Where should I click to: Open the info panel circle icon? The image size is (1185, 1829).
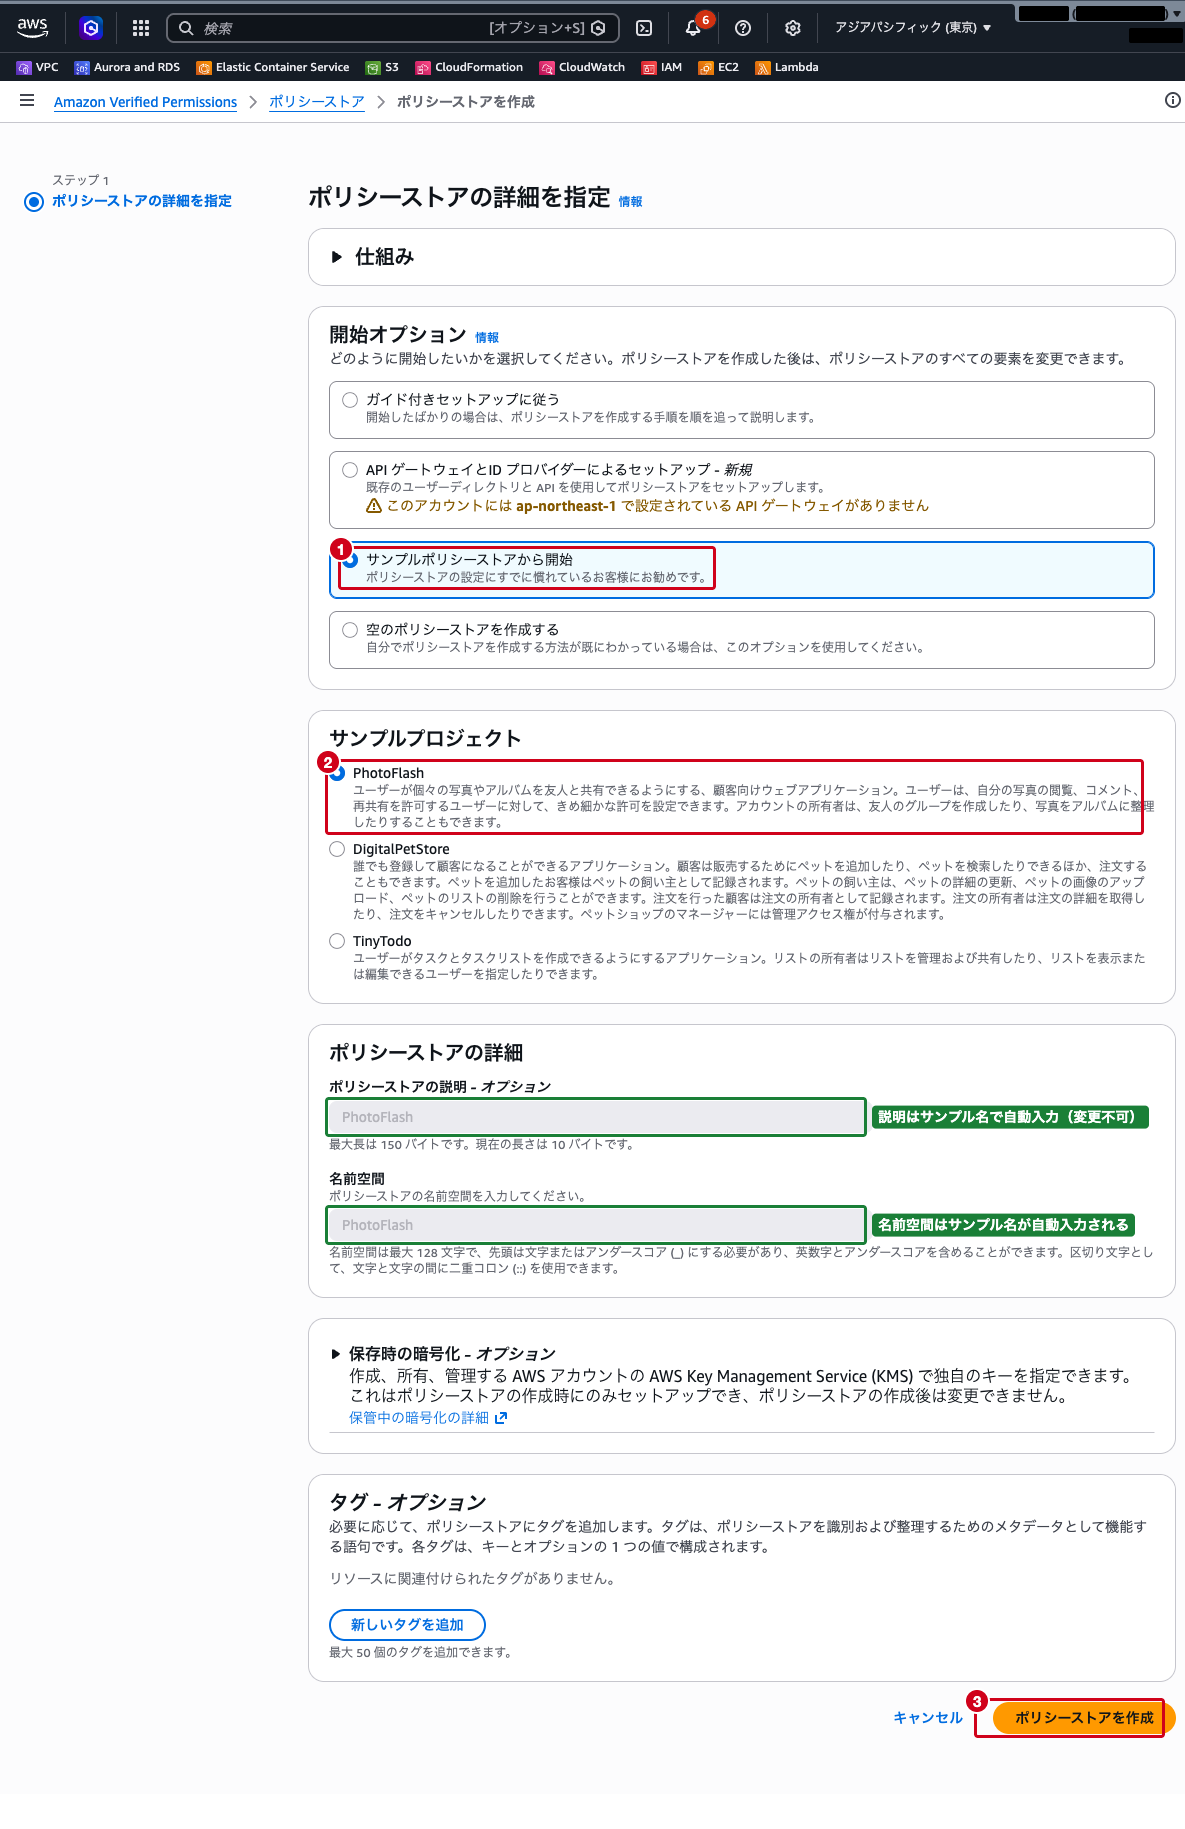(x=1173, y=100)
